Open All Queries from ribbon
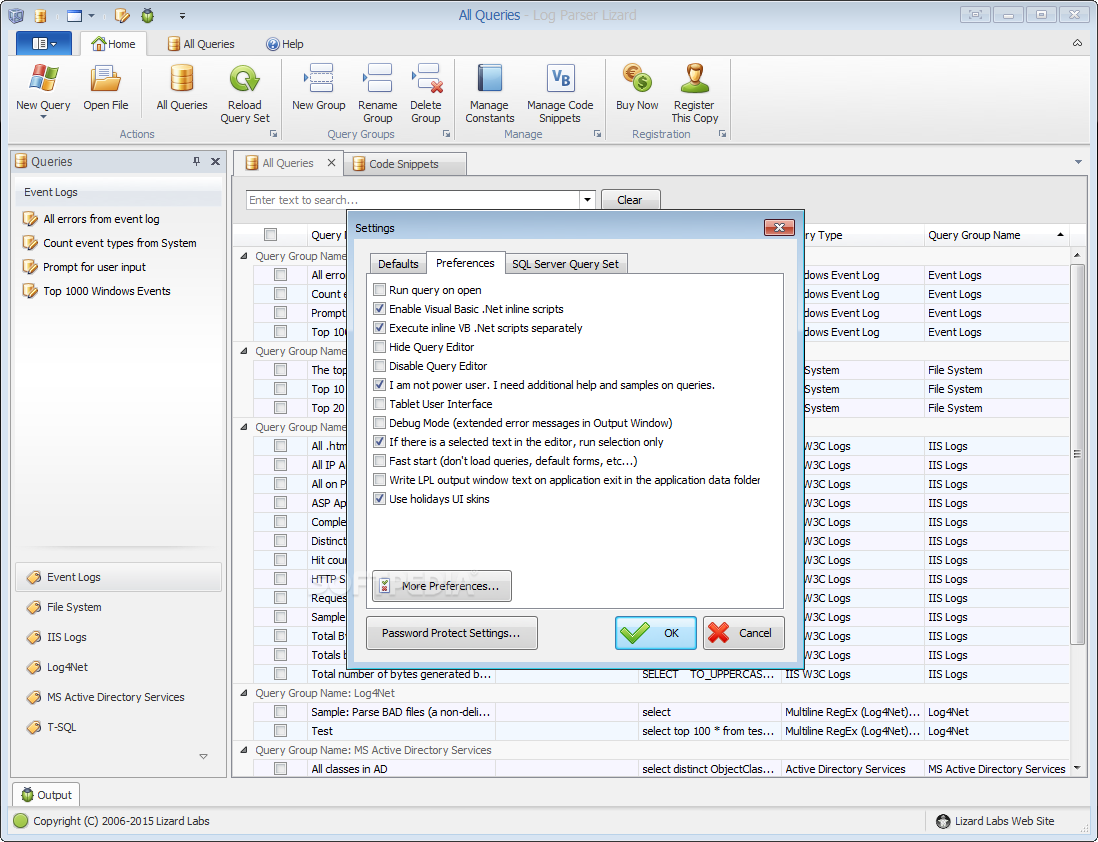The width and height of the screenshot is (1098, 842). [181, 89]
